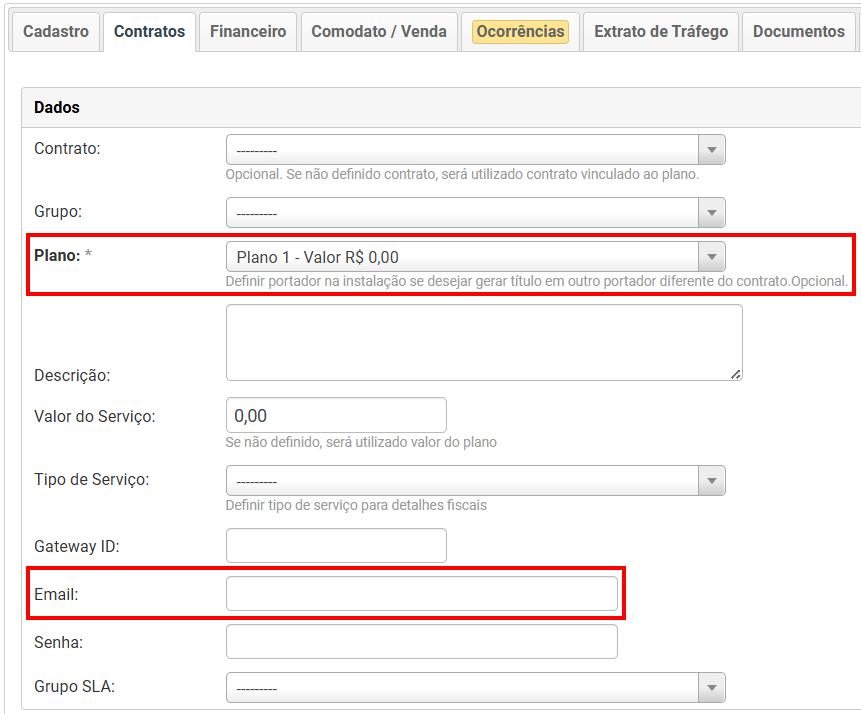861x714 pixels.
Task: Expand the Contrato dropdown
Action: point(475,150)
